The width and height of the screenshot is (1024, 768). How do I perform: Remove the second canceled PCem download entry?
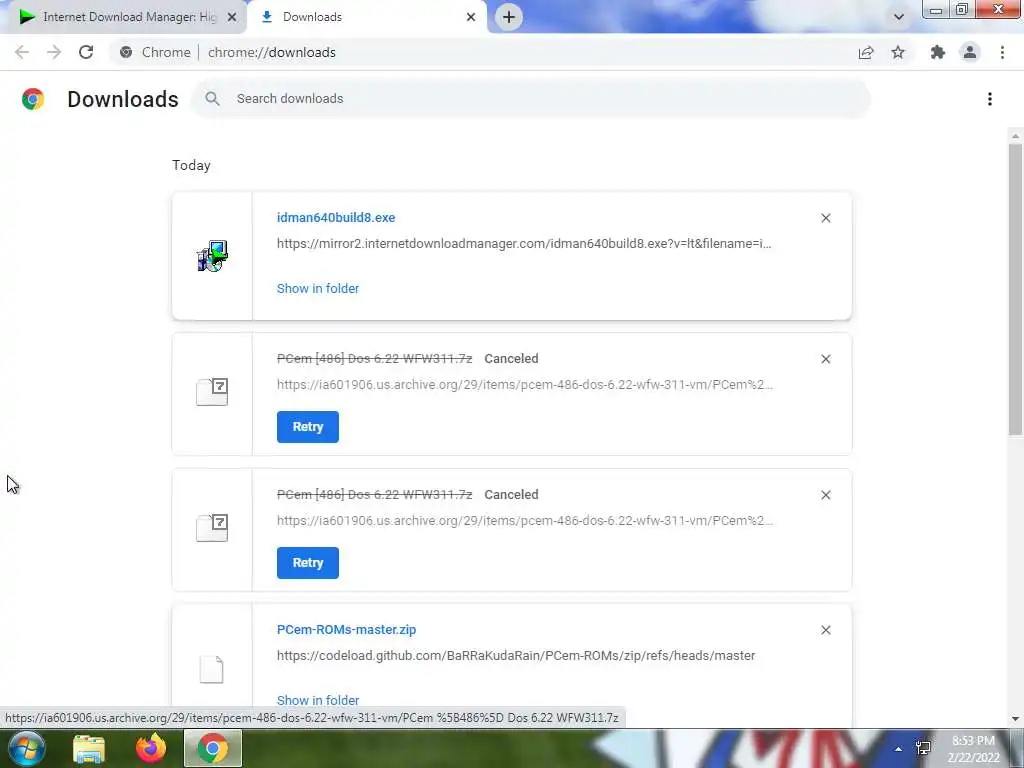(825, 495)
